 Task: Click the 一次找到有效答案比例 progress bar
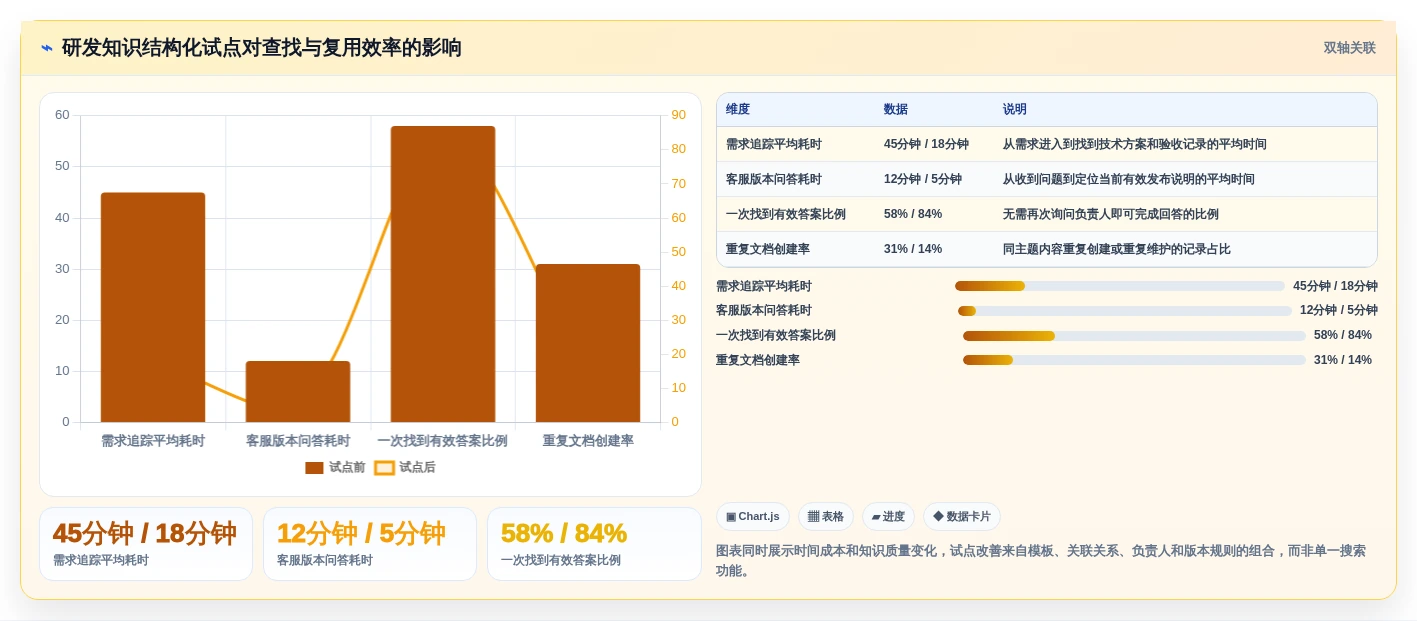pyautogui.click(x=1134, y=336)
